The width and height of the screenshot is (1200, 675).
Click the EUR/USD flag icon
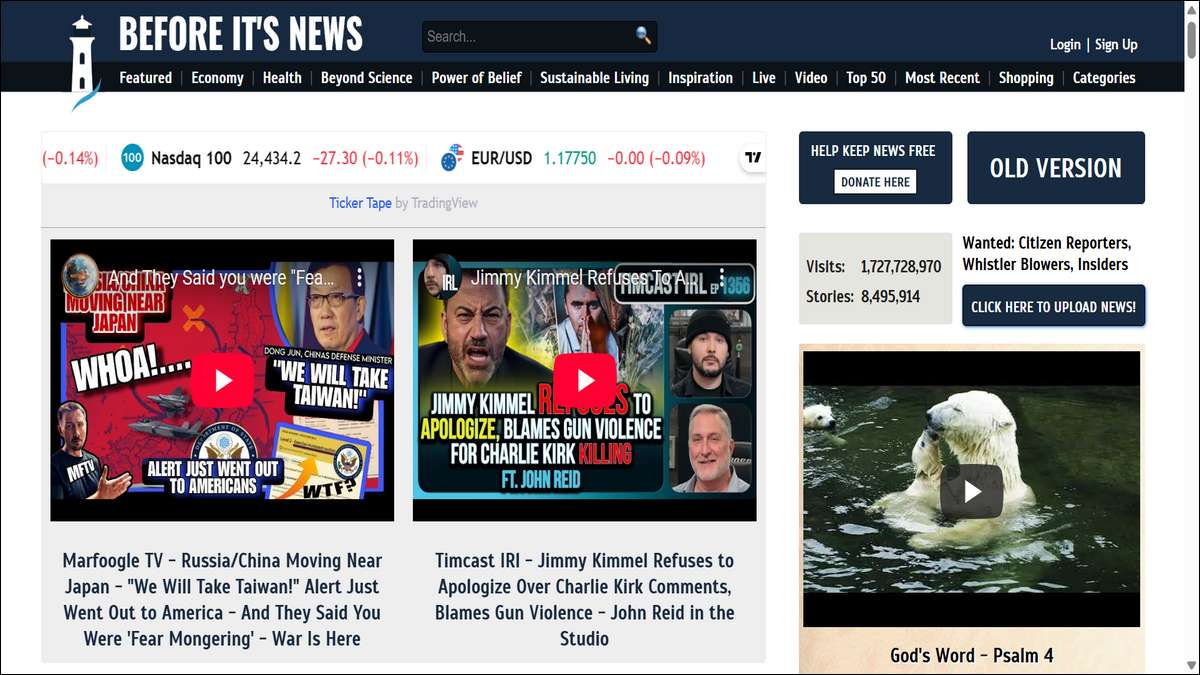[452, 157]
